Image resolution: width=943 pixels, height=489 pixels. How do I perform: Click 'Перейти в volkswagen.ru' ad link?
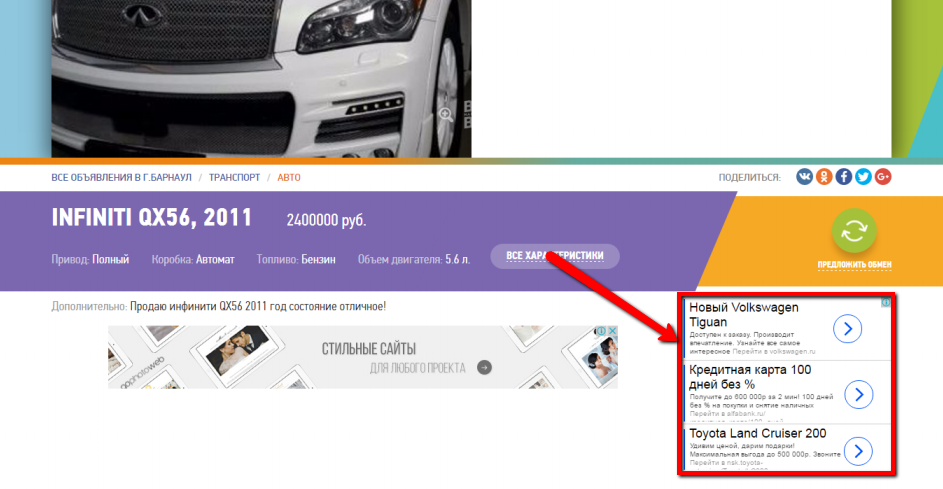click(x=774, y=351)
